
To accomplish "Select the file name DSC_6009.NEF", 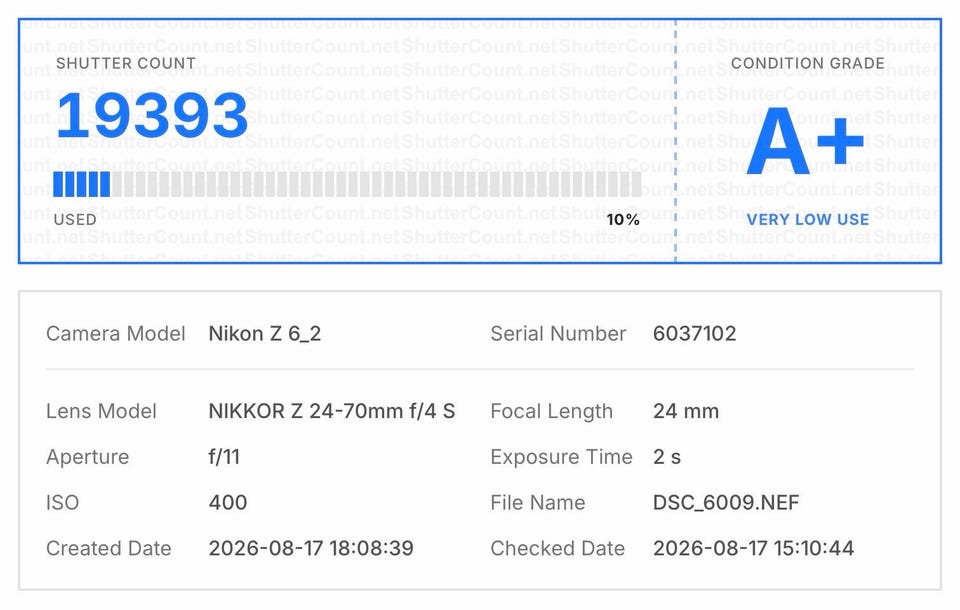I will coord(726,503).
